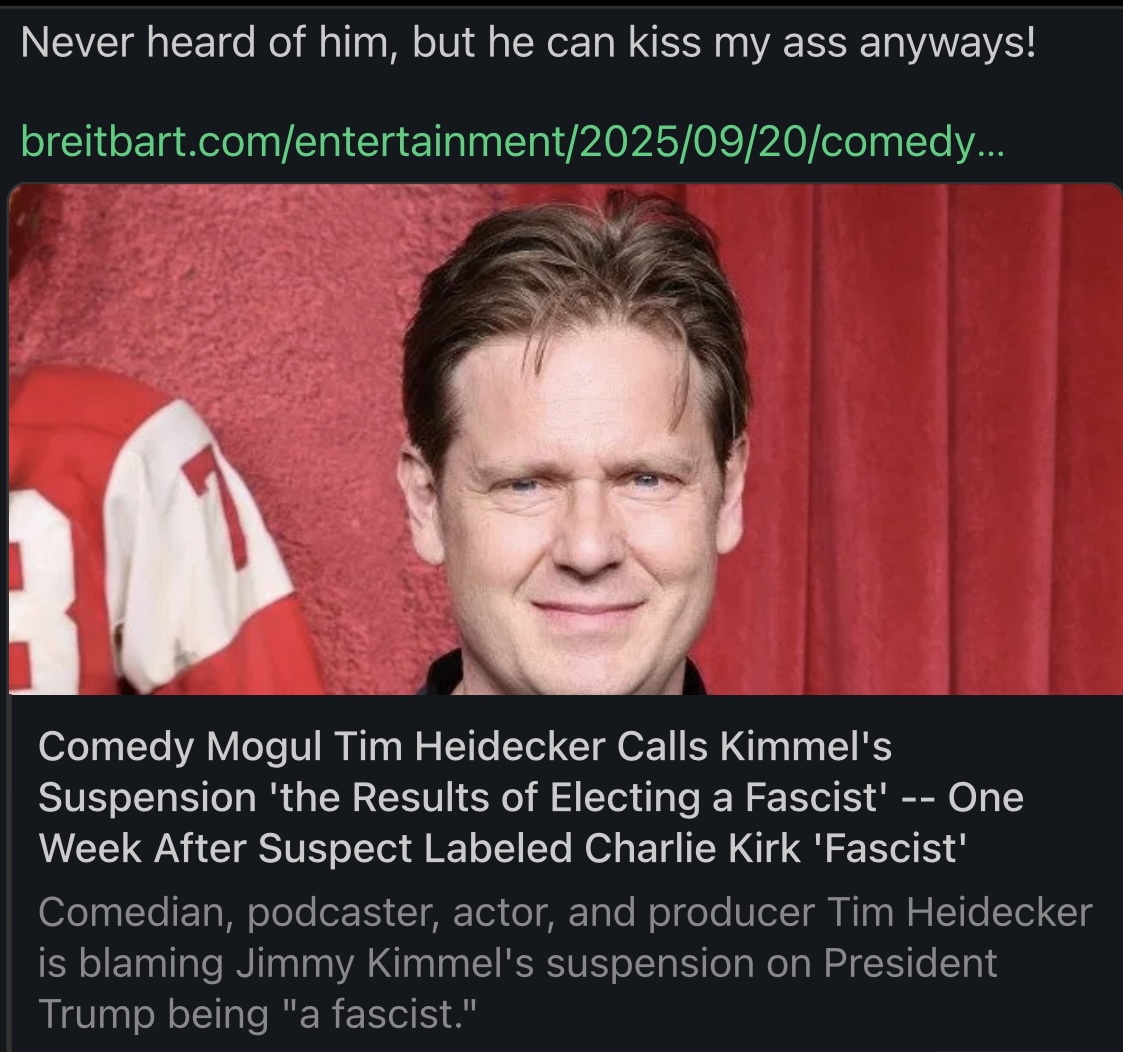
Task: Click the word 'Kimmel's' in the headline
Action: pos(805,746)
